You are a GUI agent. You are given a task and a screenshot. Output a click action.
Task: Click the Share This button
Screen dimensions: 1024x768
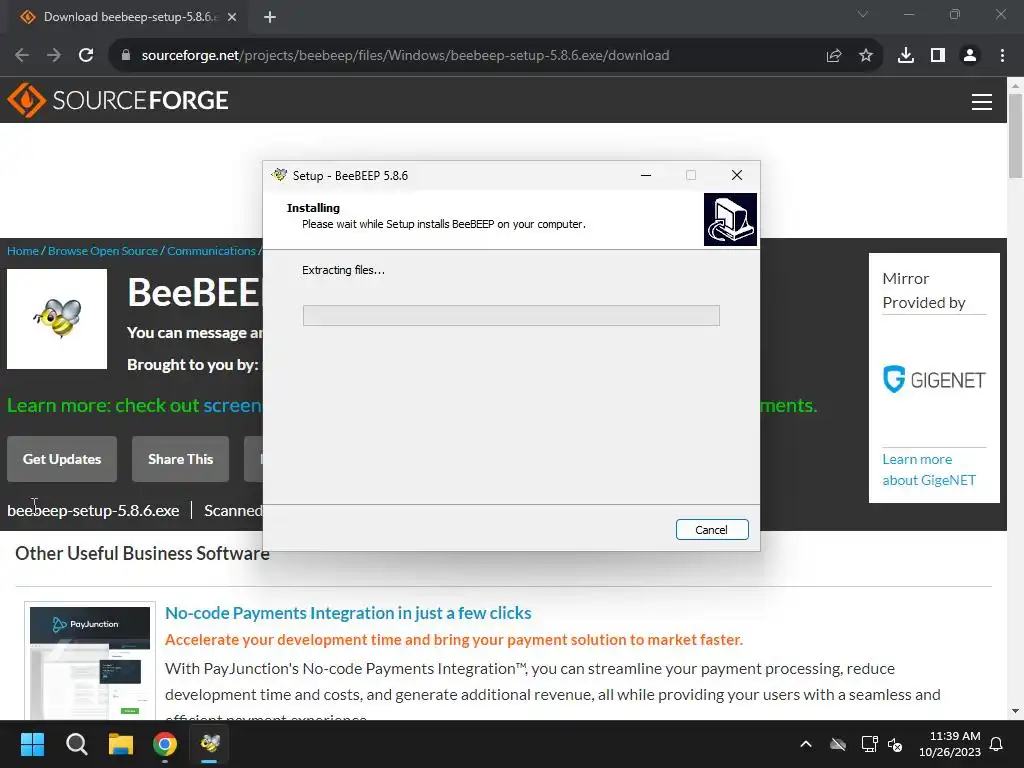[180, 459]
